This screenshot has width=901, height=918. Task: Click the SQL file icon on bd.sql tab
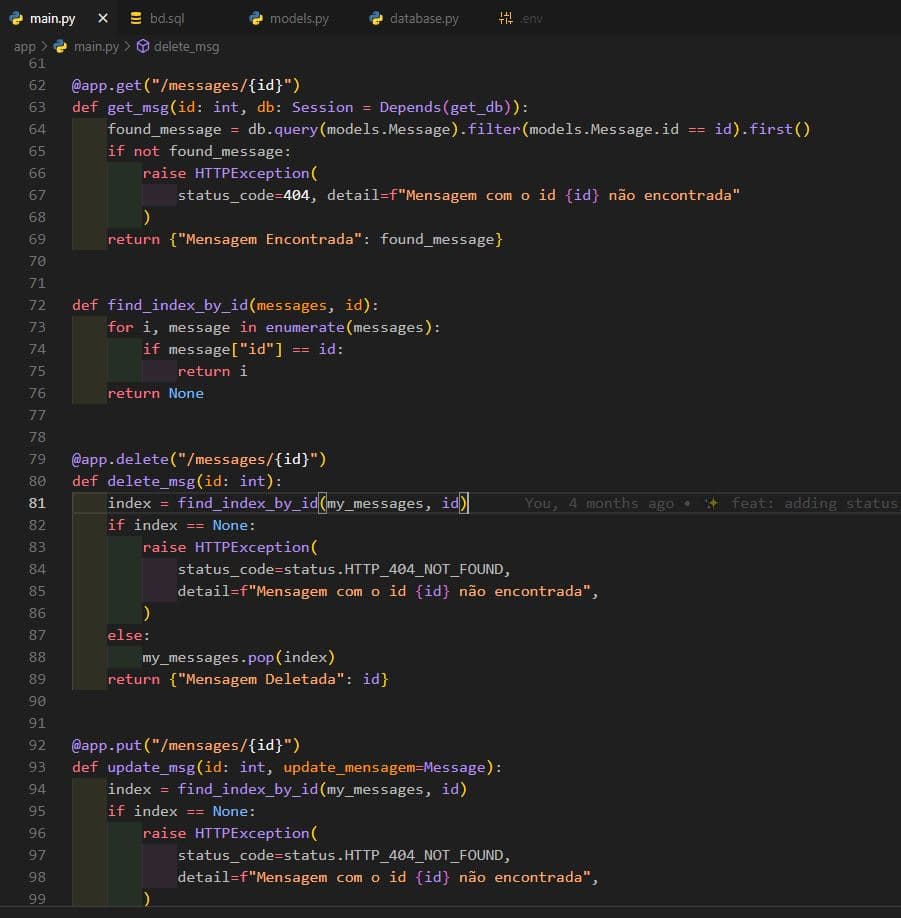pos(136,17)
